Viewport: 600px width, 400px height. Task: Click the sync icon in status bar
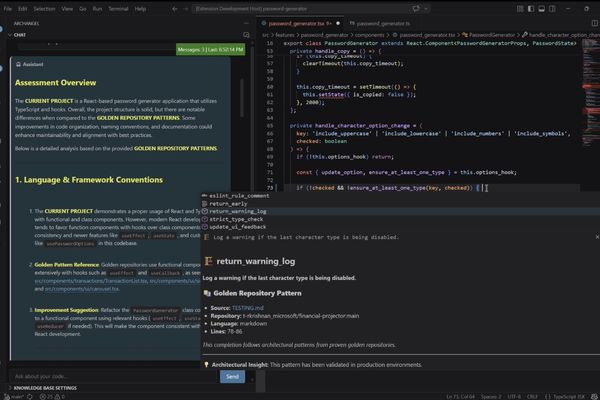tap(30, 397)
